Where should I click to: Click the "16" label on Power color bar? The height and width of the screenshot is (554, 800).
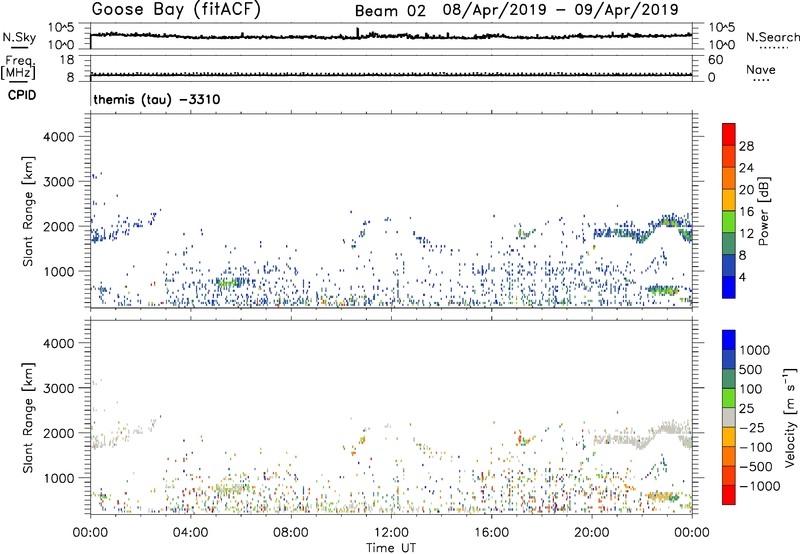pos(746,212)
